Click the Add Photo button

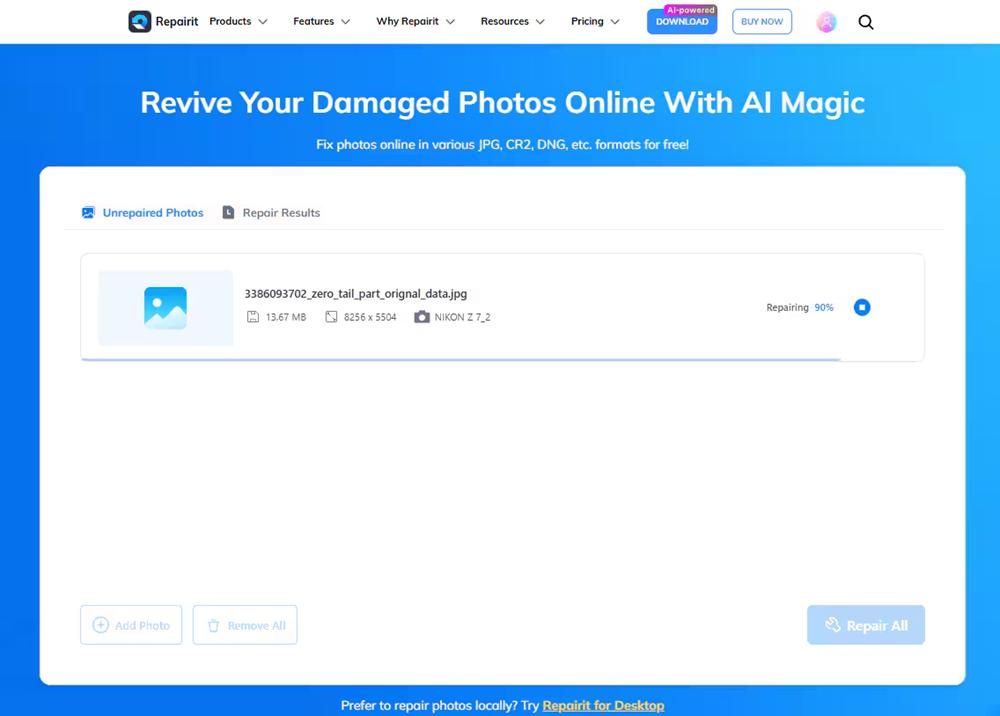tap(131, 625)
